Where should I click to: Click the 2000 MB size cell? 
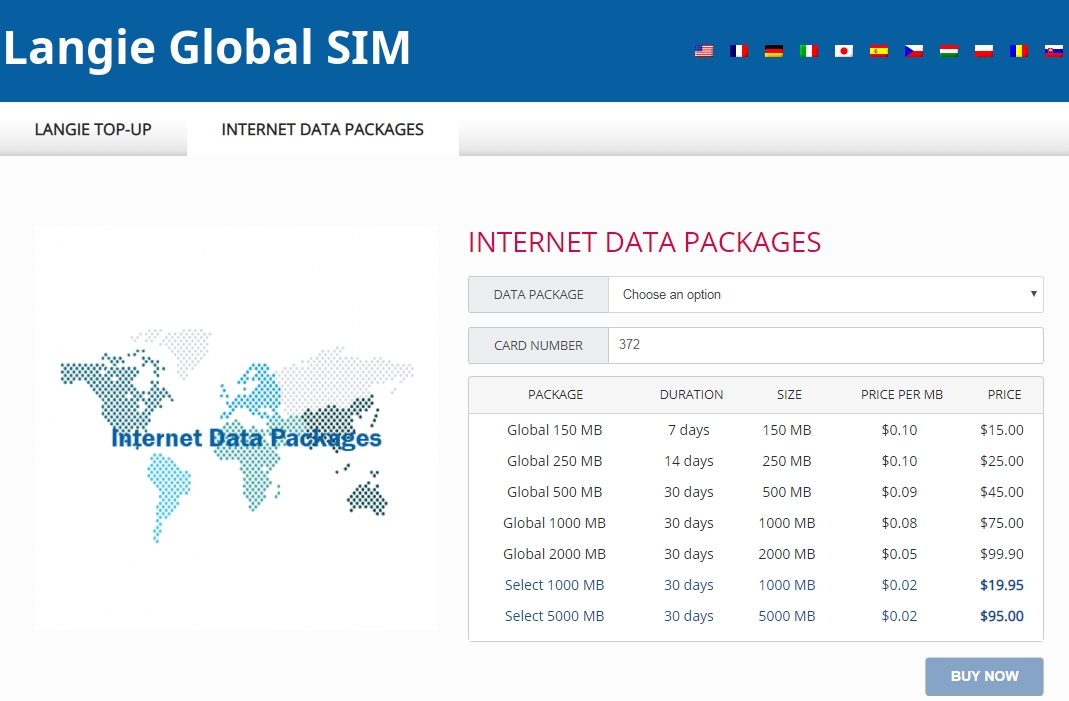[787, 554]
